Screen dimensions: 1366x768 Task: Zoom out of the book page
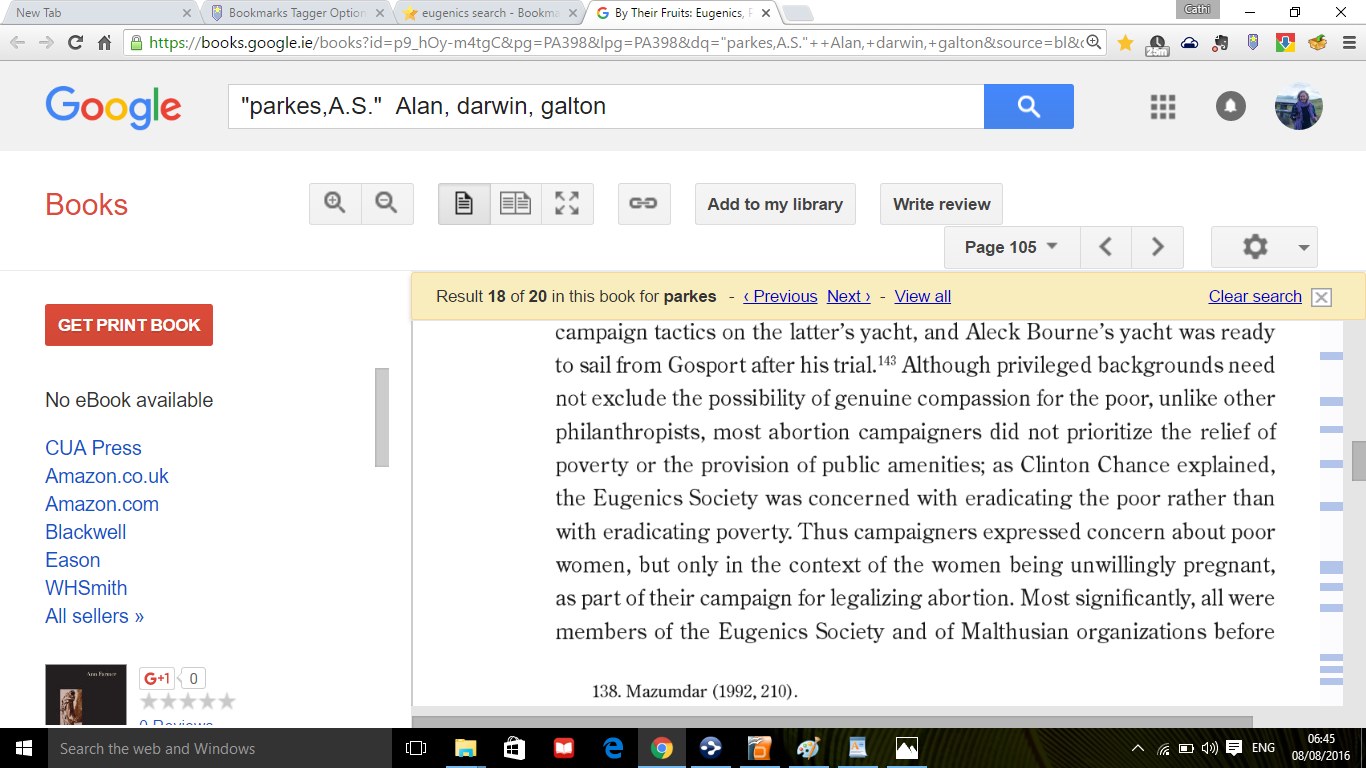pos(387,204)
